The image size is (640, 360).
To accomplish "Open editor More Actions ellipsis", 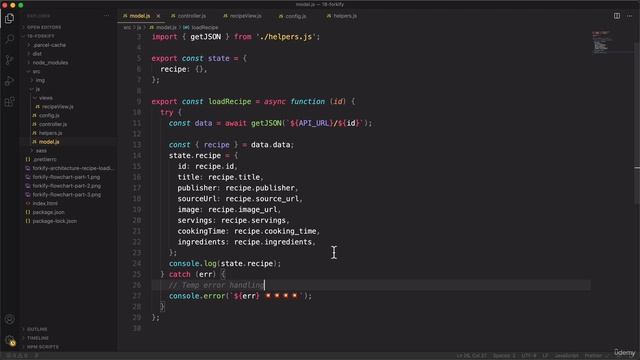I will [629, 16].
